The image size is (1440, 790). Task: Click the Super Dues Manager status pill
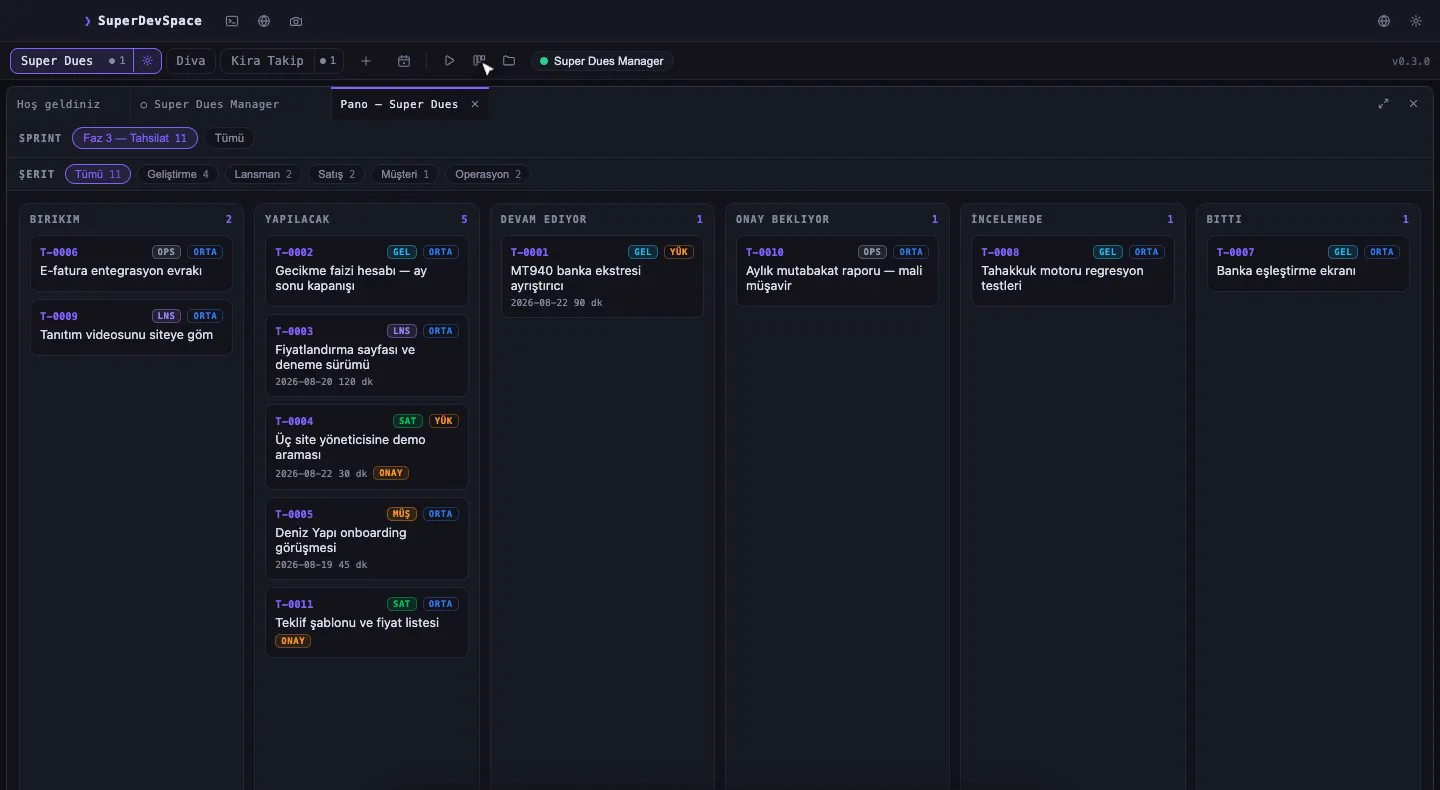602,61
